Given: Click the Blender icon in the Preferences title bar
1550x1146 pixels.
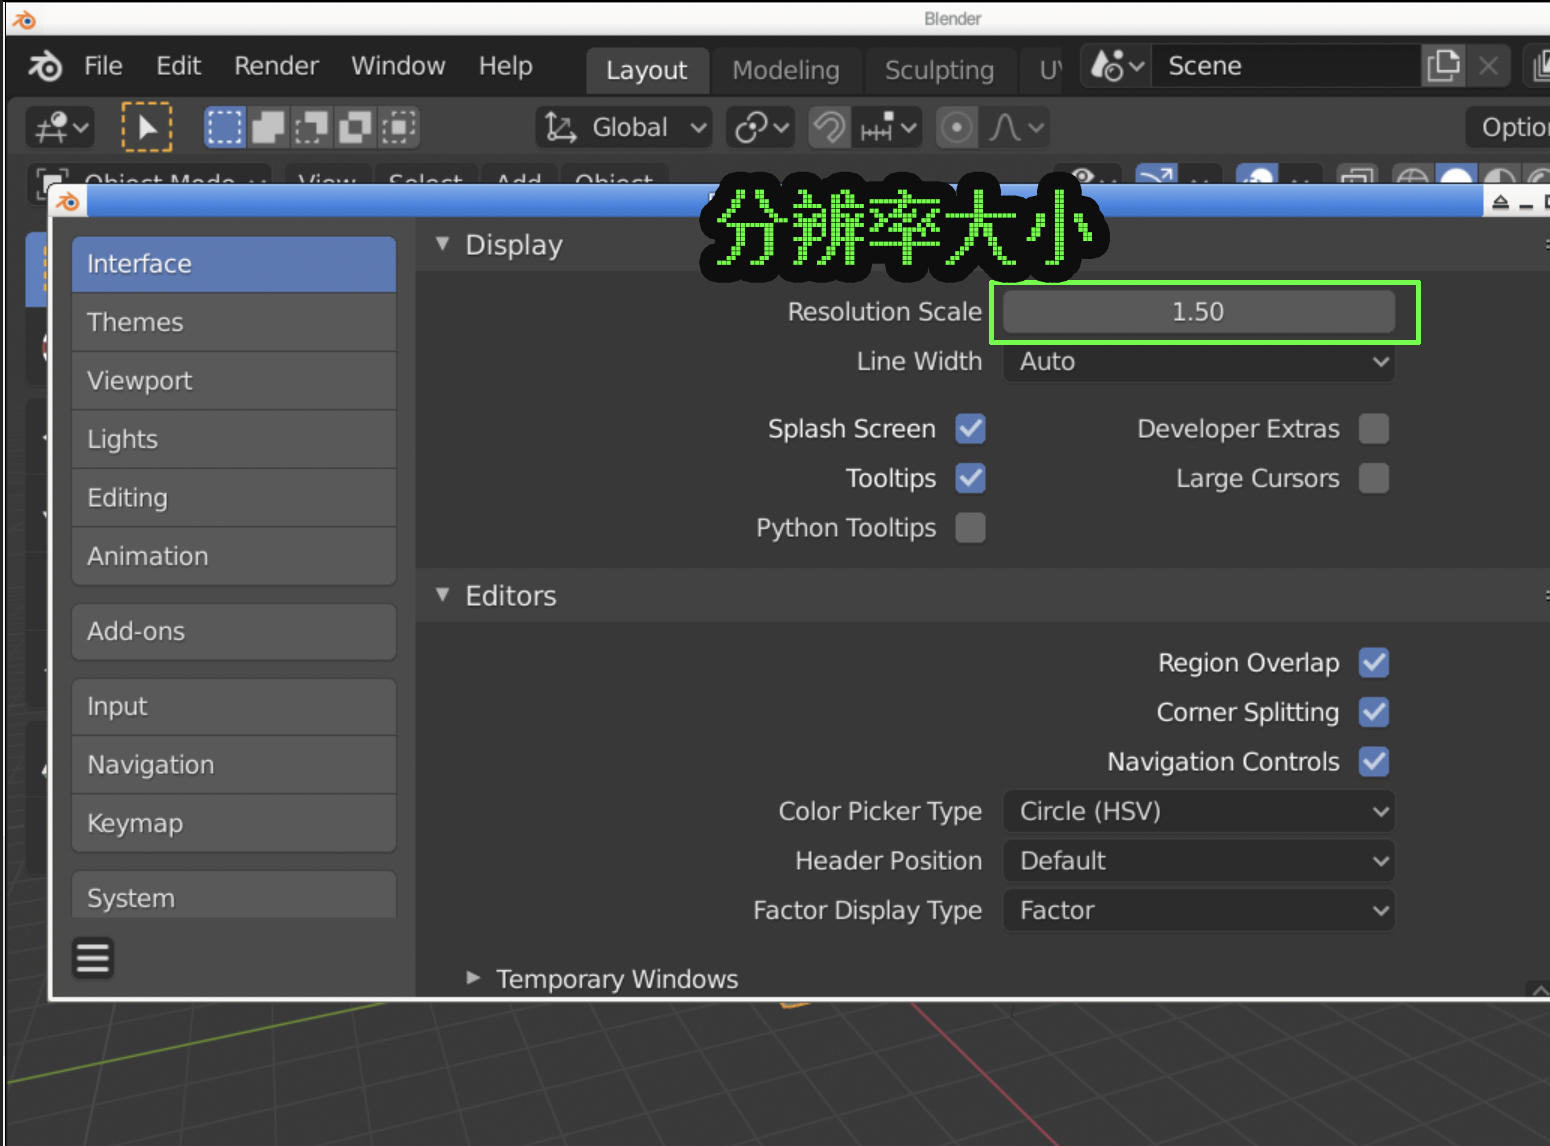Looking at the screenshot, I should (x=68, y=202).
